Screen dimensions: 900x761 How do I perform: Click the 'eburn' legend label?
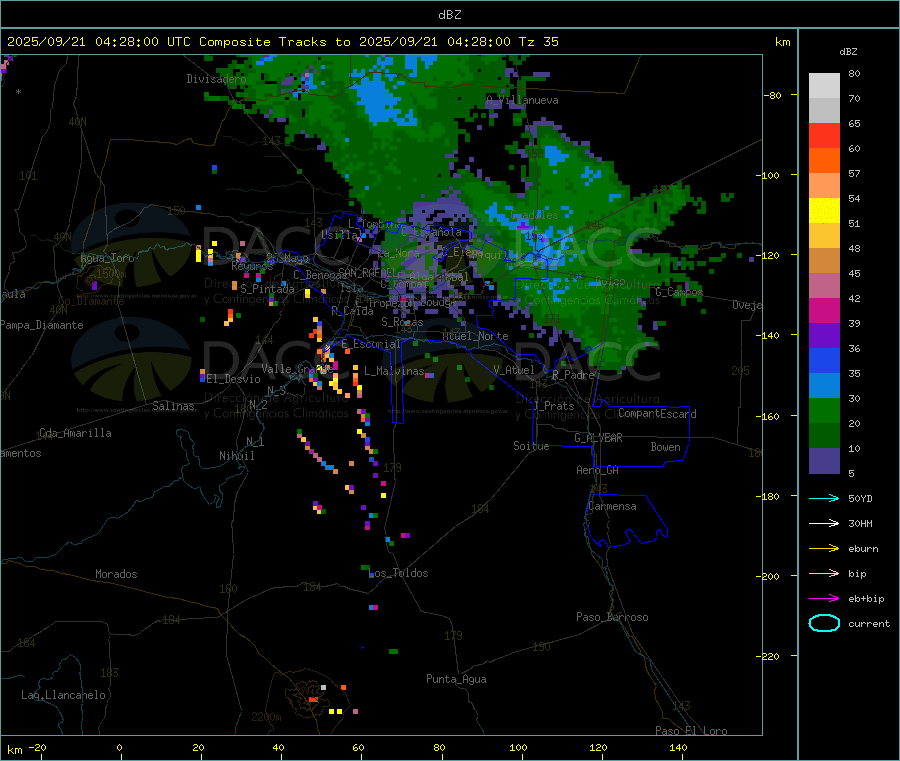click(x=863, y=549)
